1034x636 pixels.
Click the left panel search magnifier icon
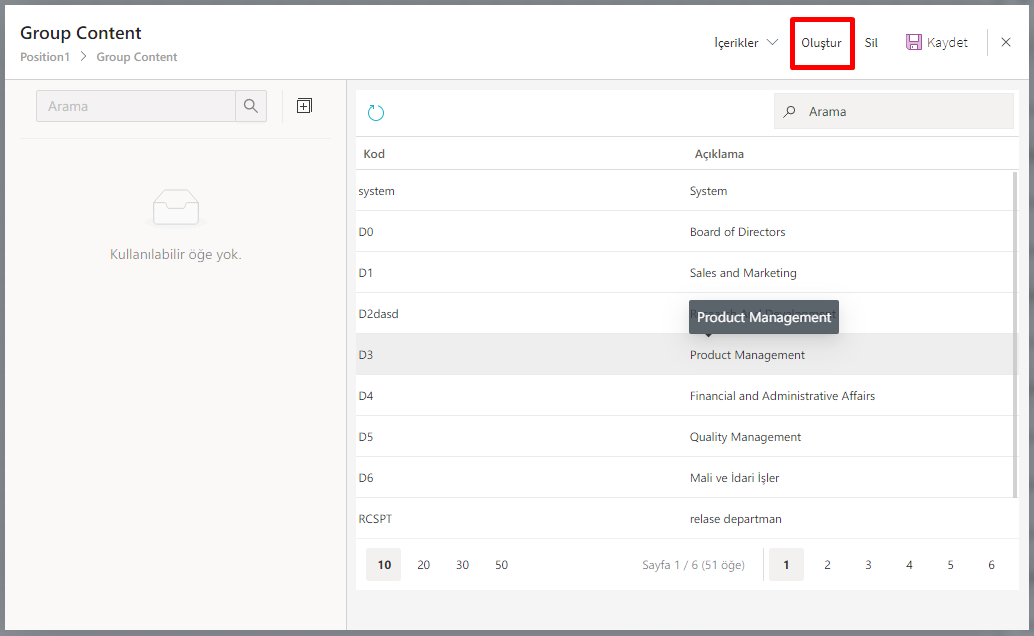(x=251, y=106)
